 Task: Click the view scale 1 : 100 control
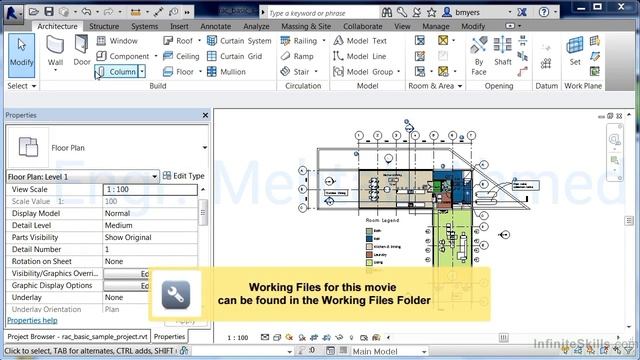[238, 338]
